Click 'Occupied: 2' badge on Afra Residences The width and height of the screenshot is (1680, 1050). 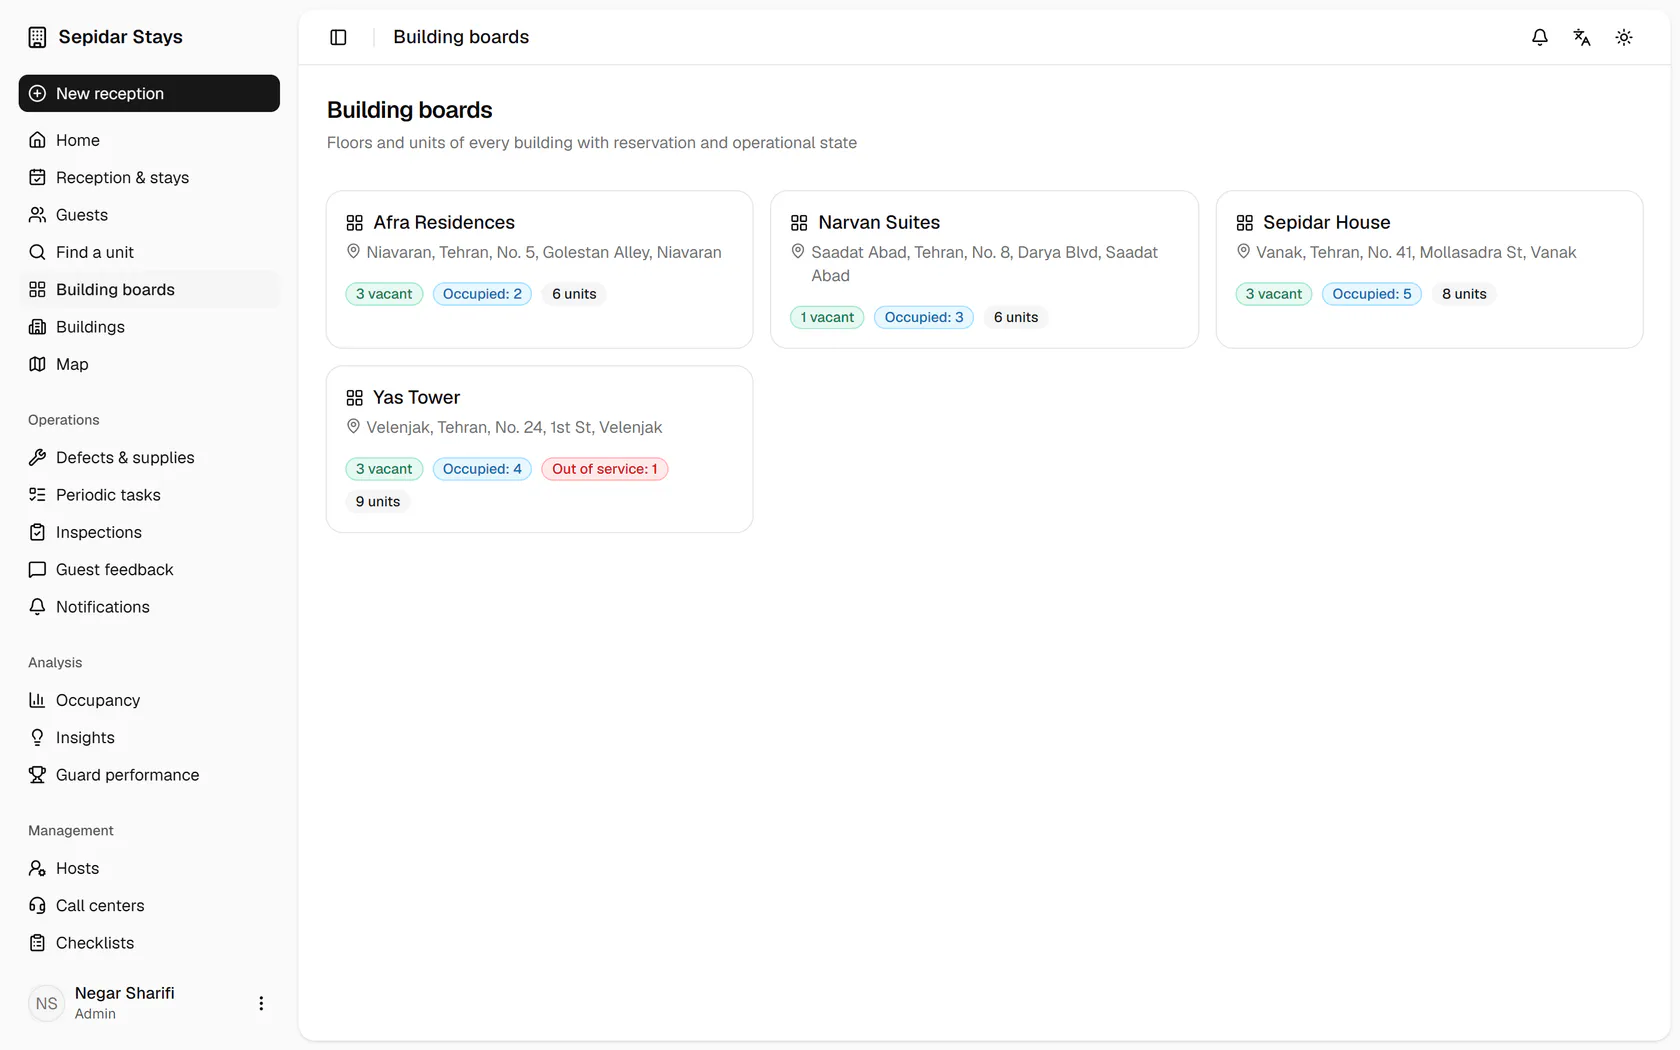pos(482,294)
